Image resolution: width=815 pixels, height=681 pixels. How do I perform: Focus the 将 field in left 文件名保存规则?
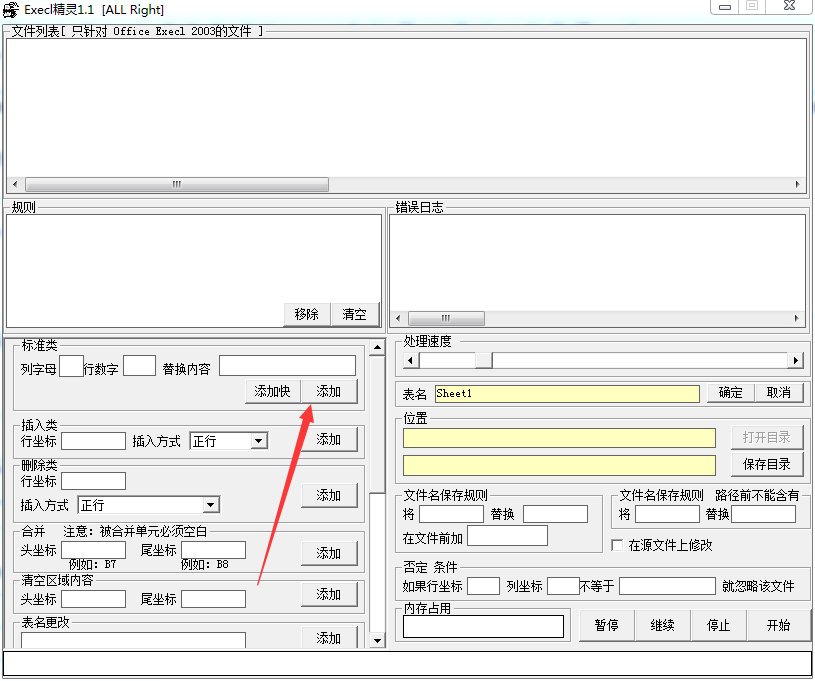click(x=451, y=515)
